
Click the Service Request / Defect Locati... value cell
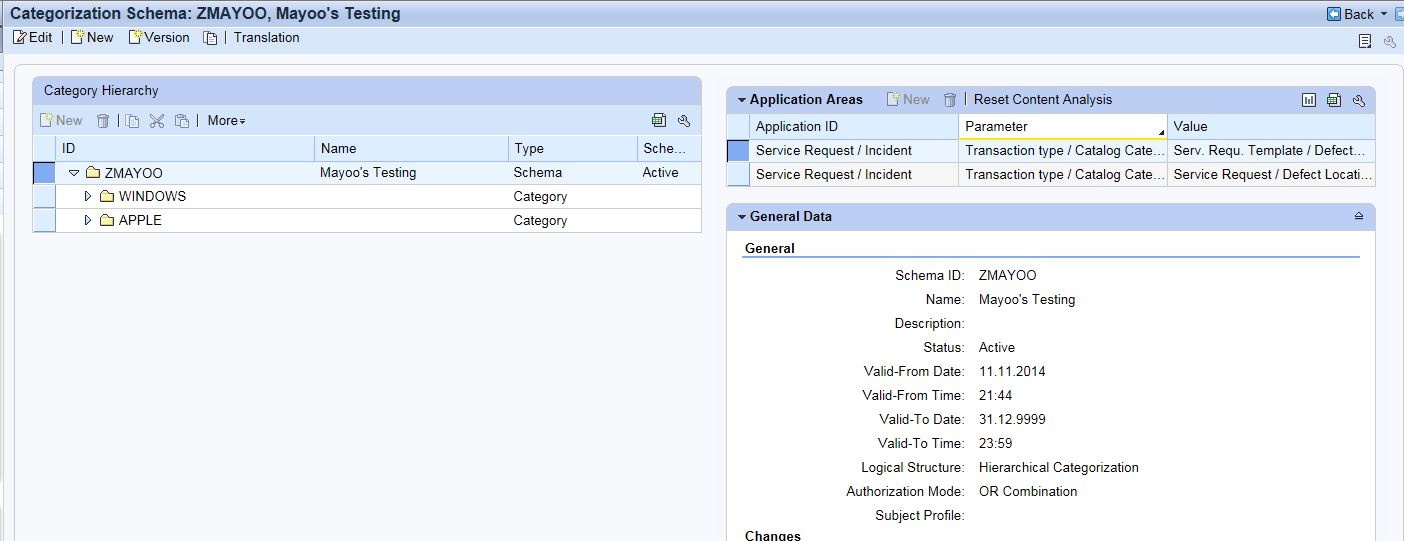1270,174
